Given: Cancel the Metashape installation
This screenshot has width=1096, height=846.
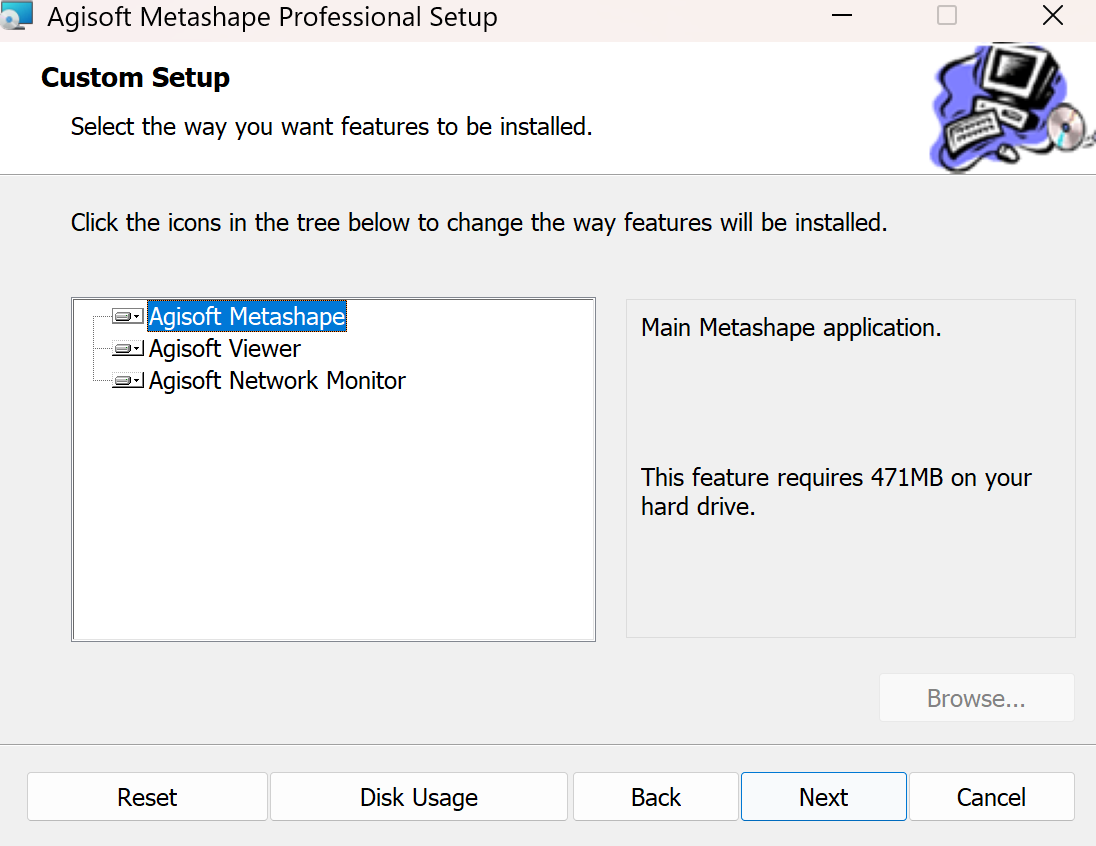Looking at the screenshot, I should click(x=991, y=797).
